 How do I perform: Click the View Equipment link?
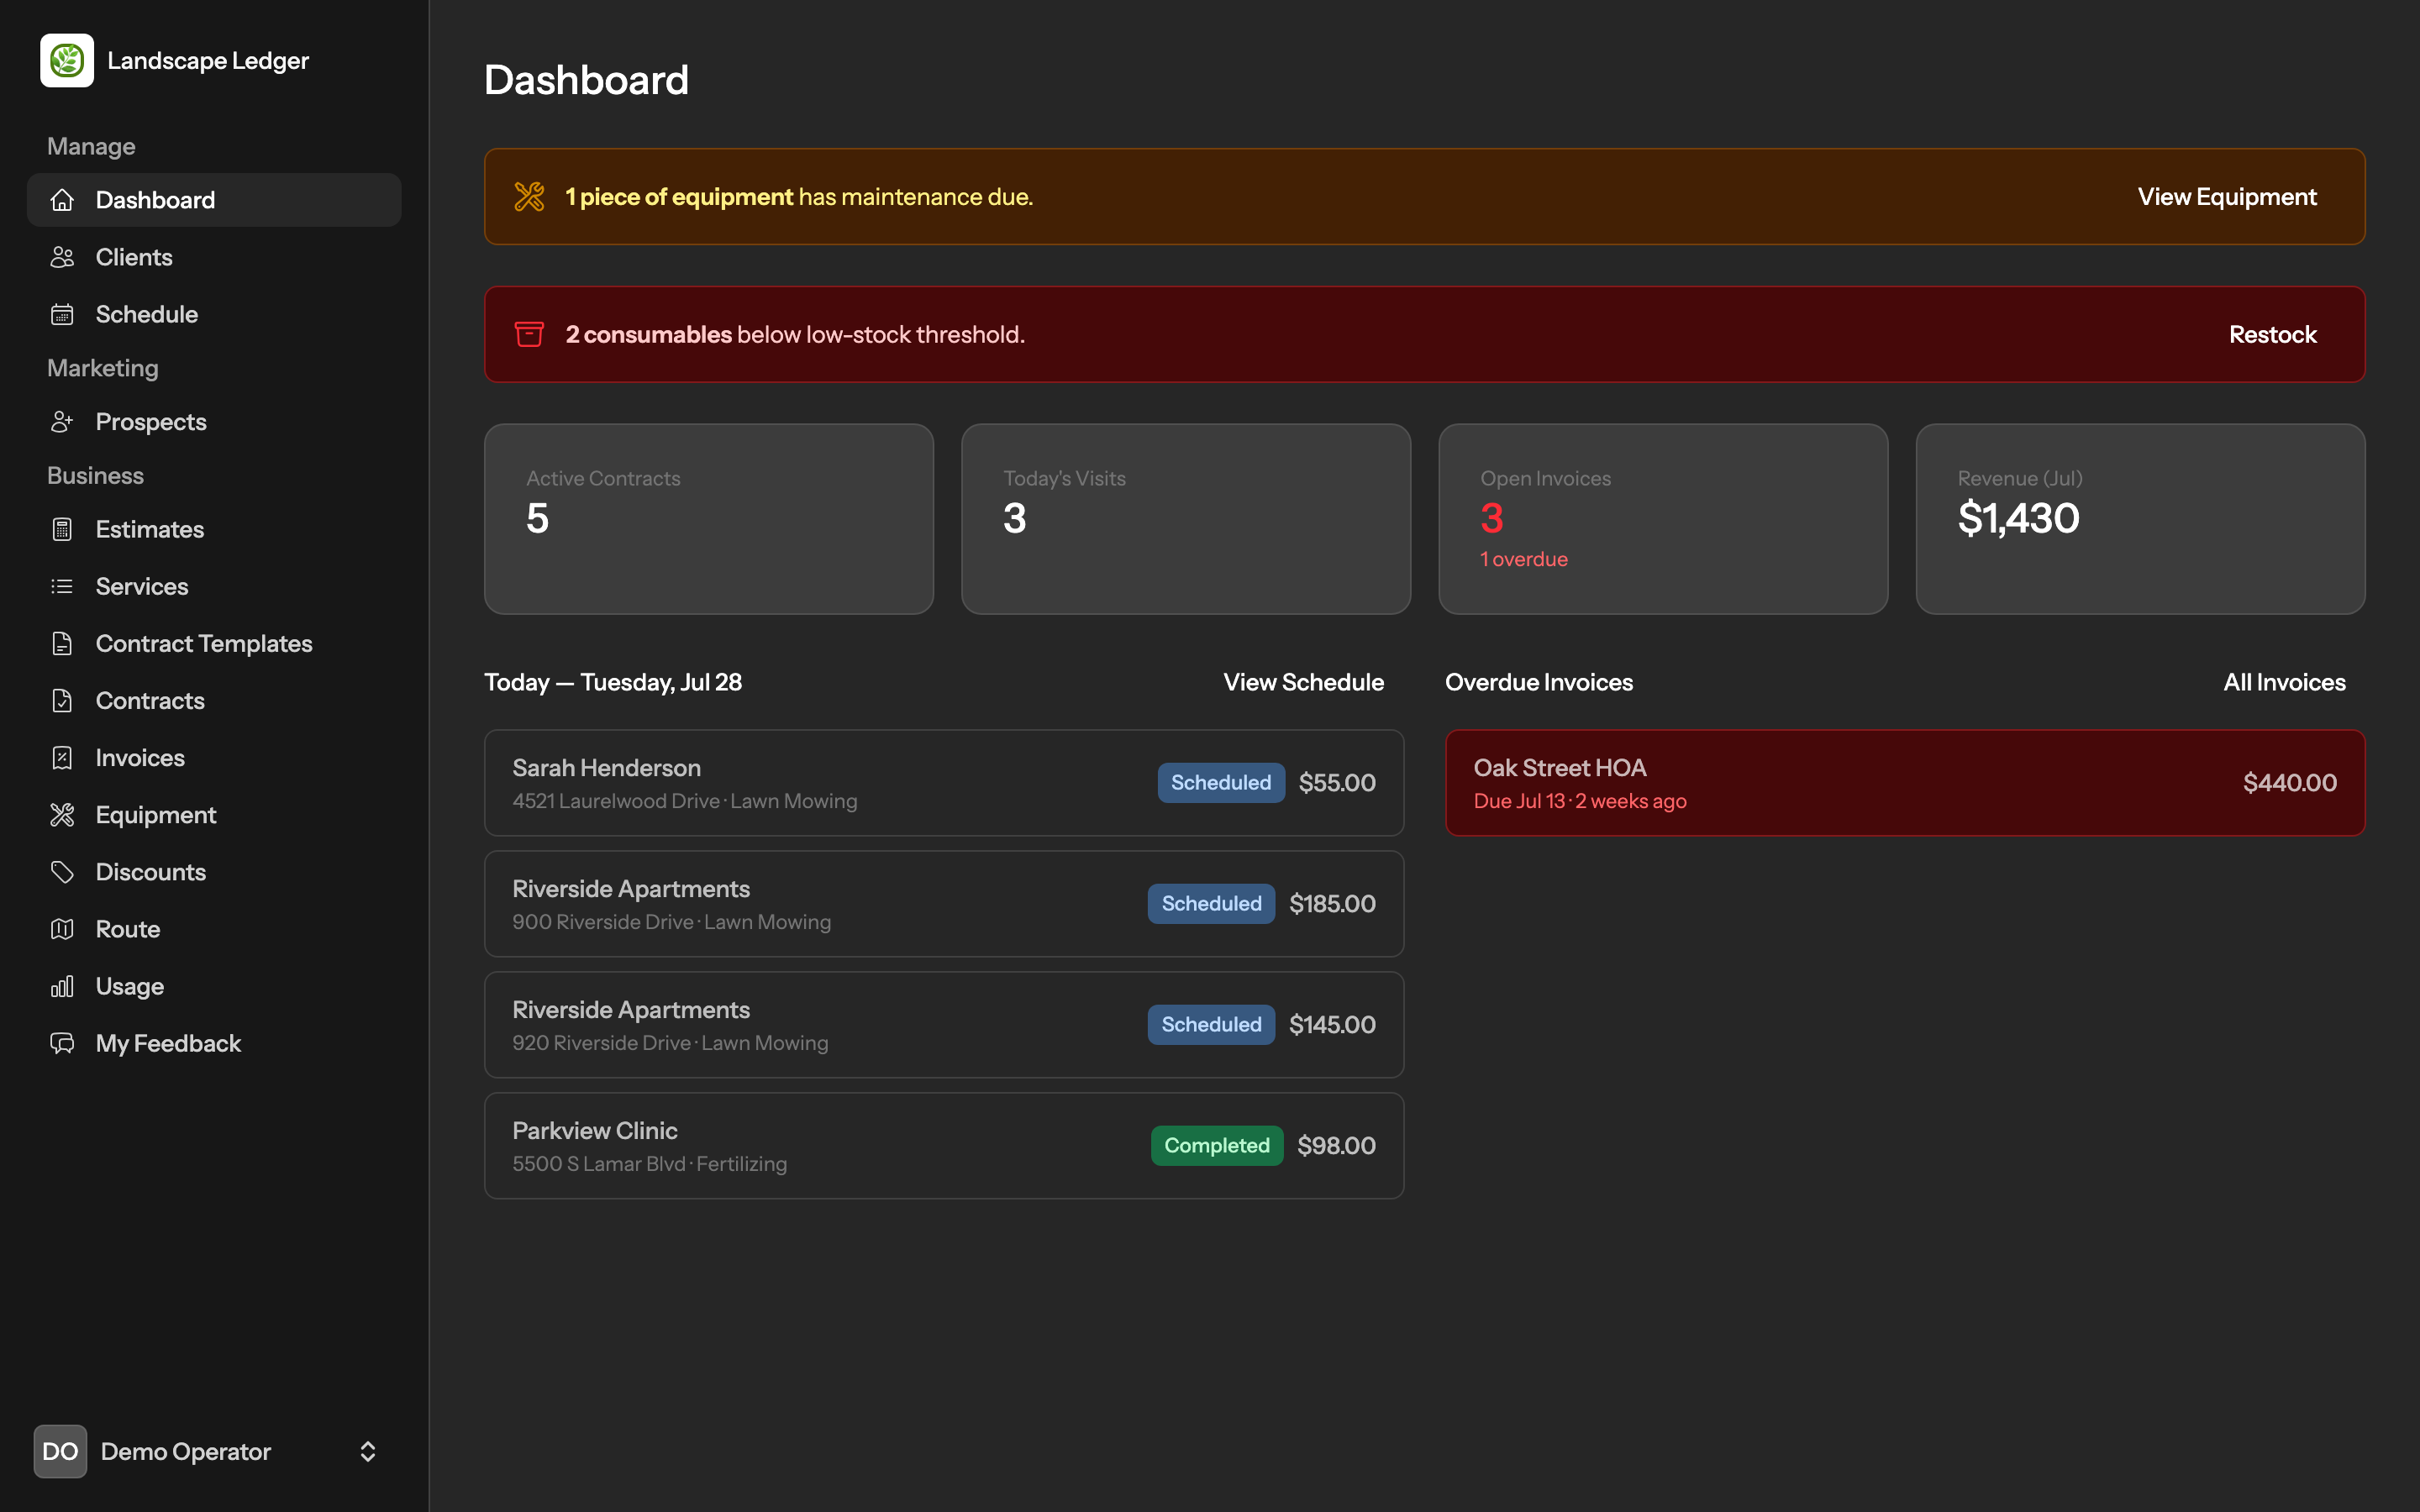point(2227,197)
